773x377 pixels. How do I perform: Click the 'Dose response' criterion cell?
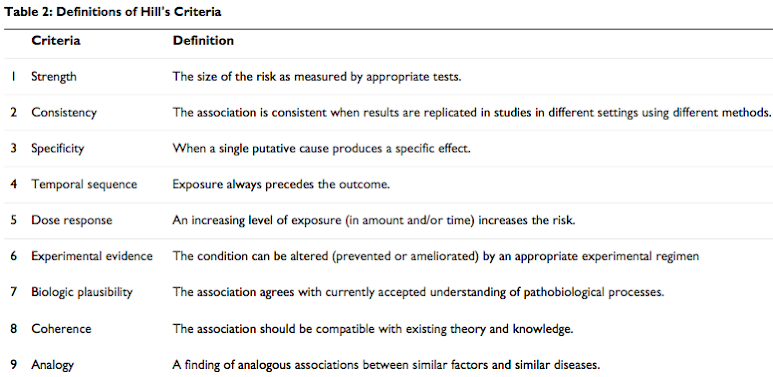point(71,220)
